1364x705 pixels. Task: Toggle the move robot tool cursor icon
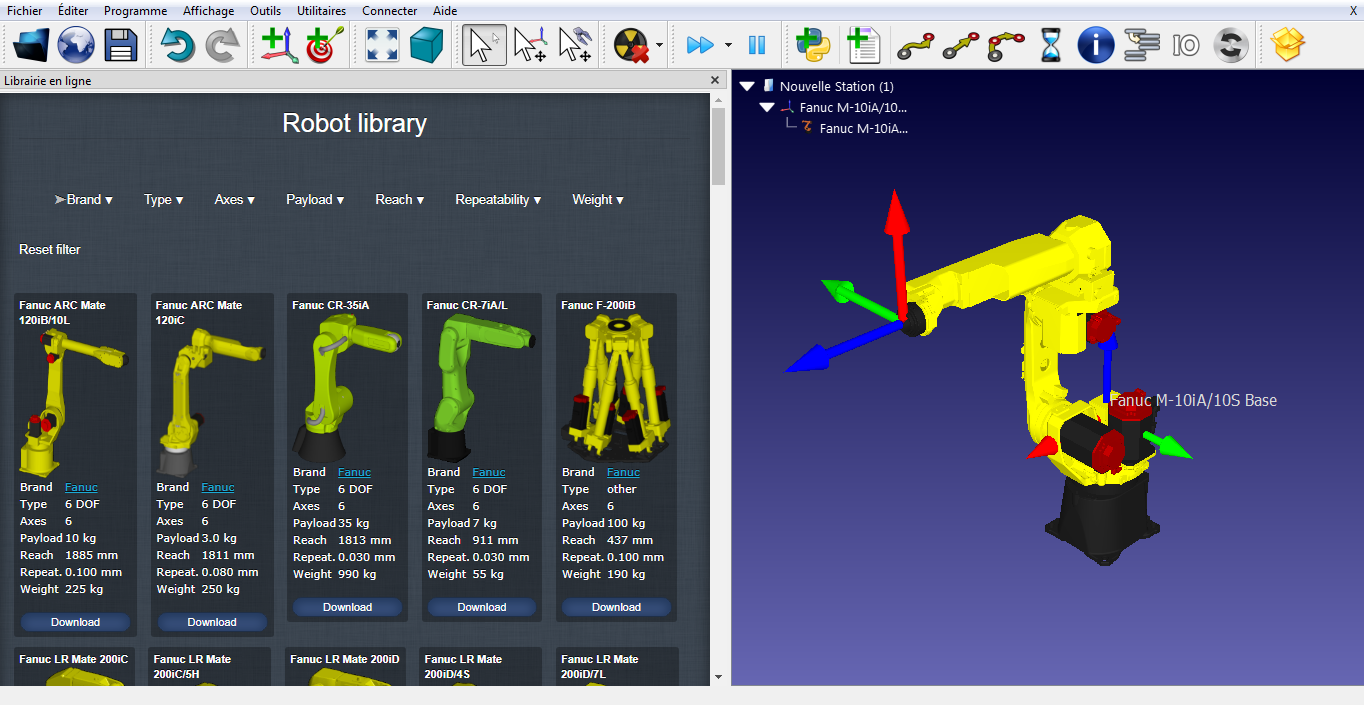click(575, 45)
